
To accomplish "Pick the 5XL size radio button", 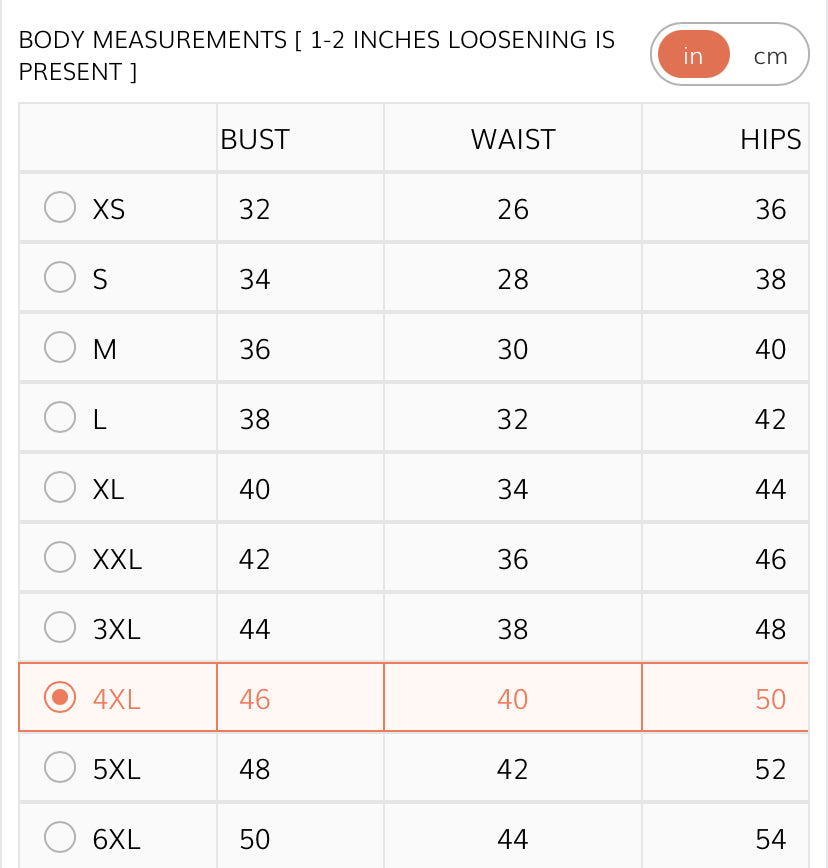I will [60, 767].
